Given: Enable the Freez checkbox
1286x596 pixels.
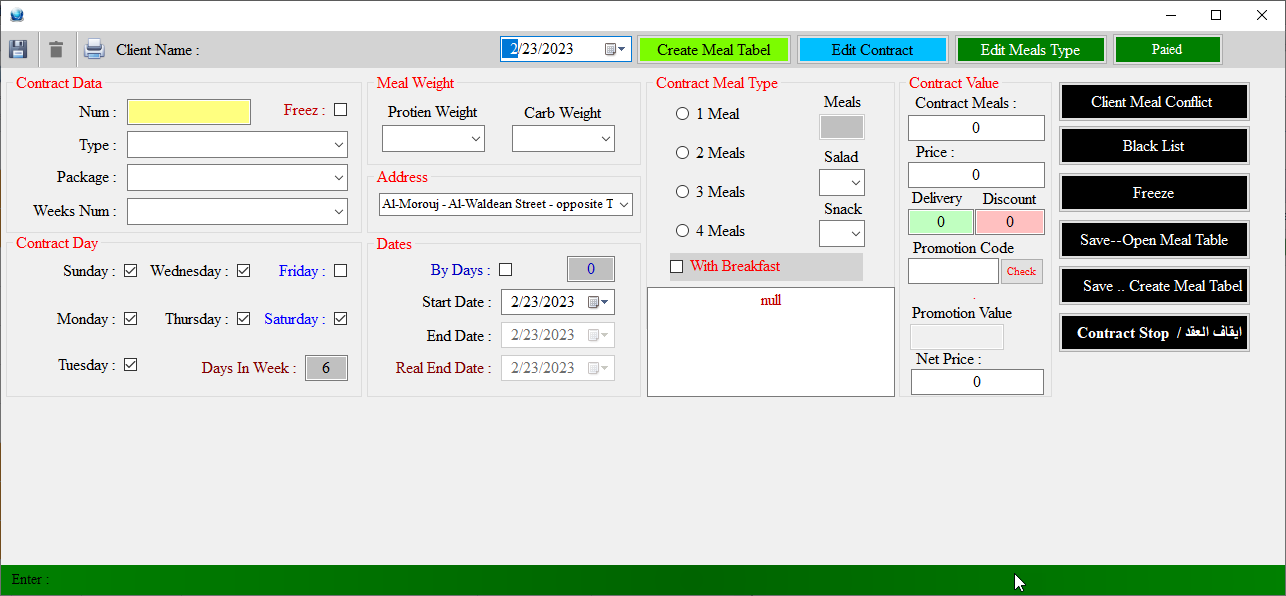Looking at the screenshot, I should coord(341,110).
